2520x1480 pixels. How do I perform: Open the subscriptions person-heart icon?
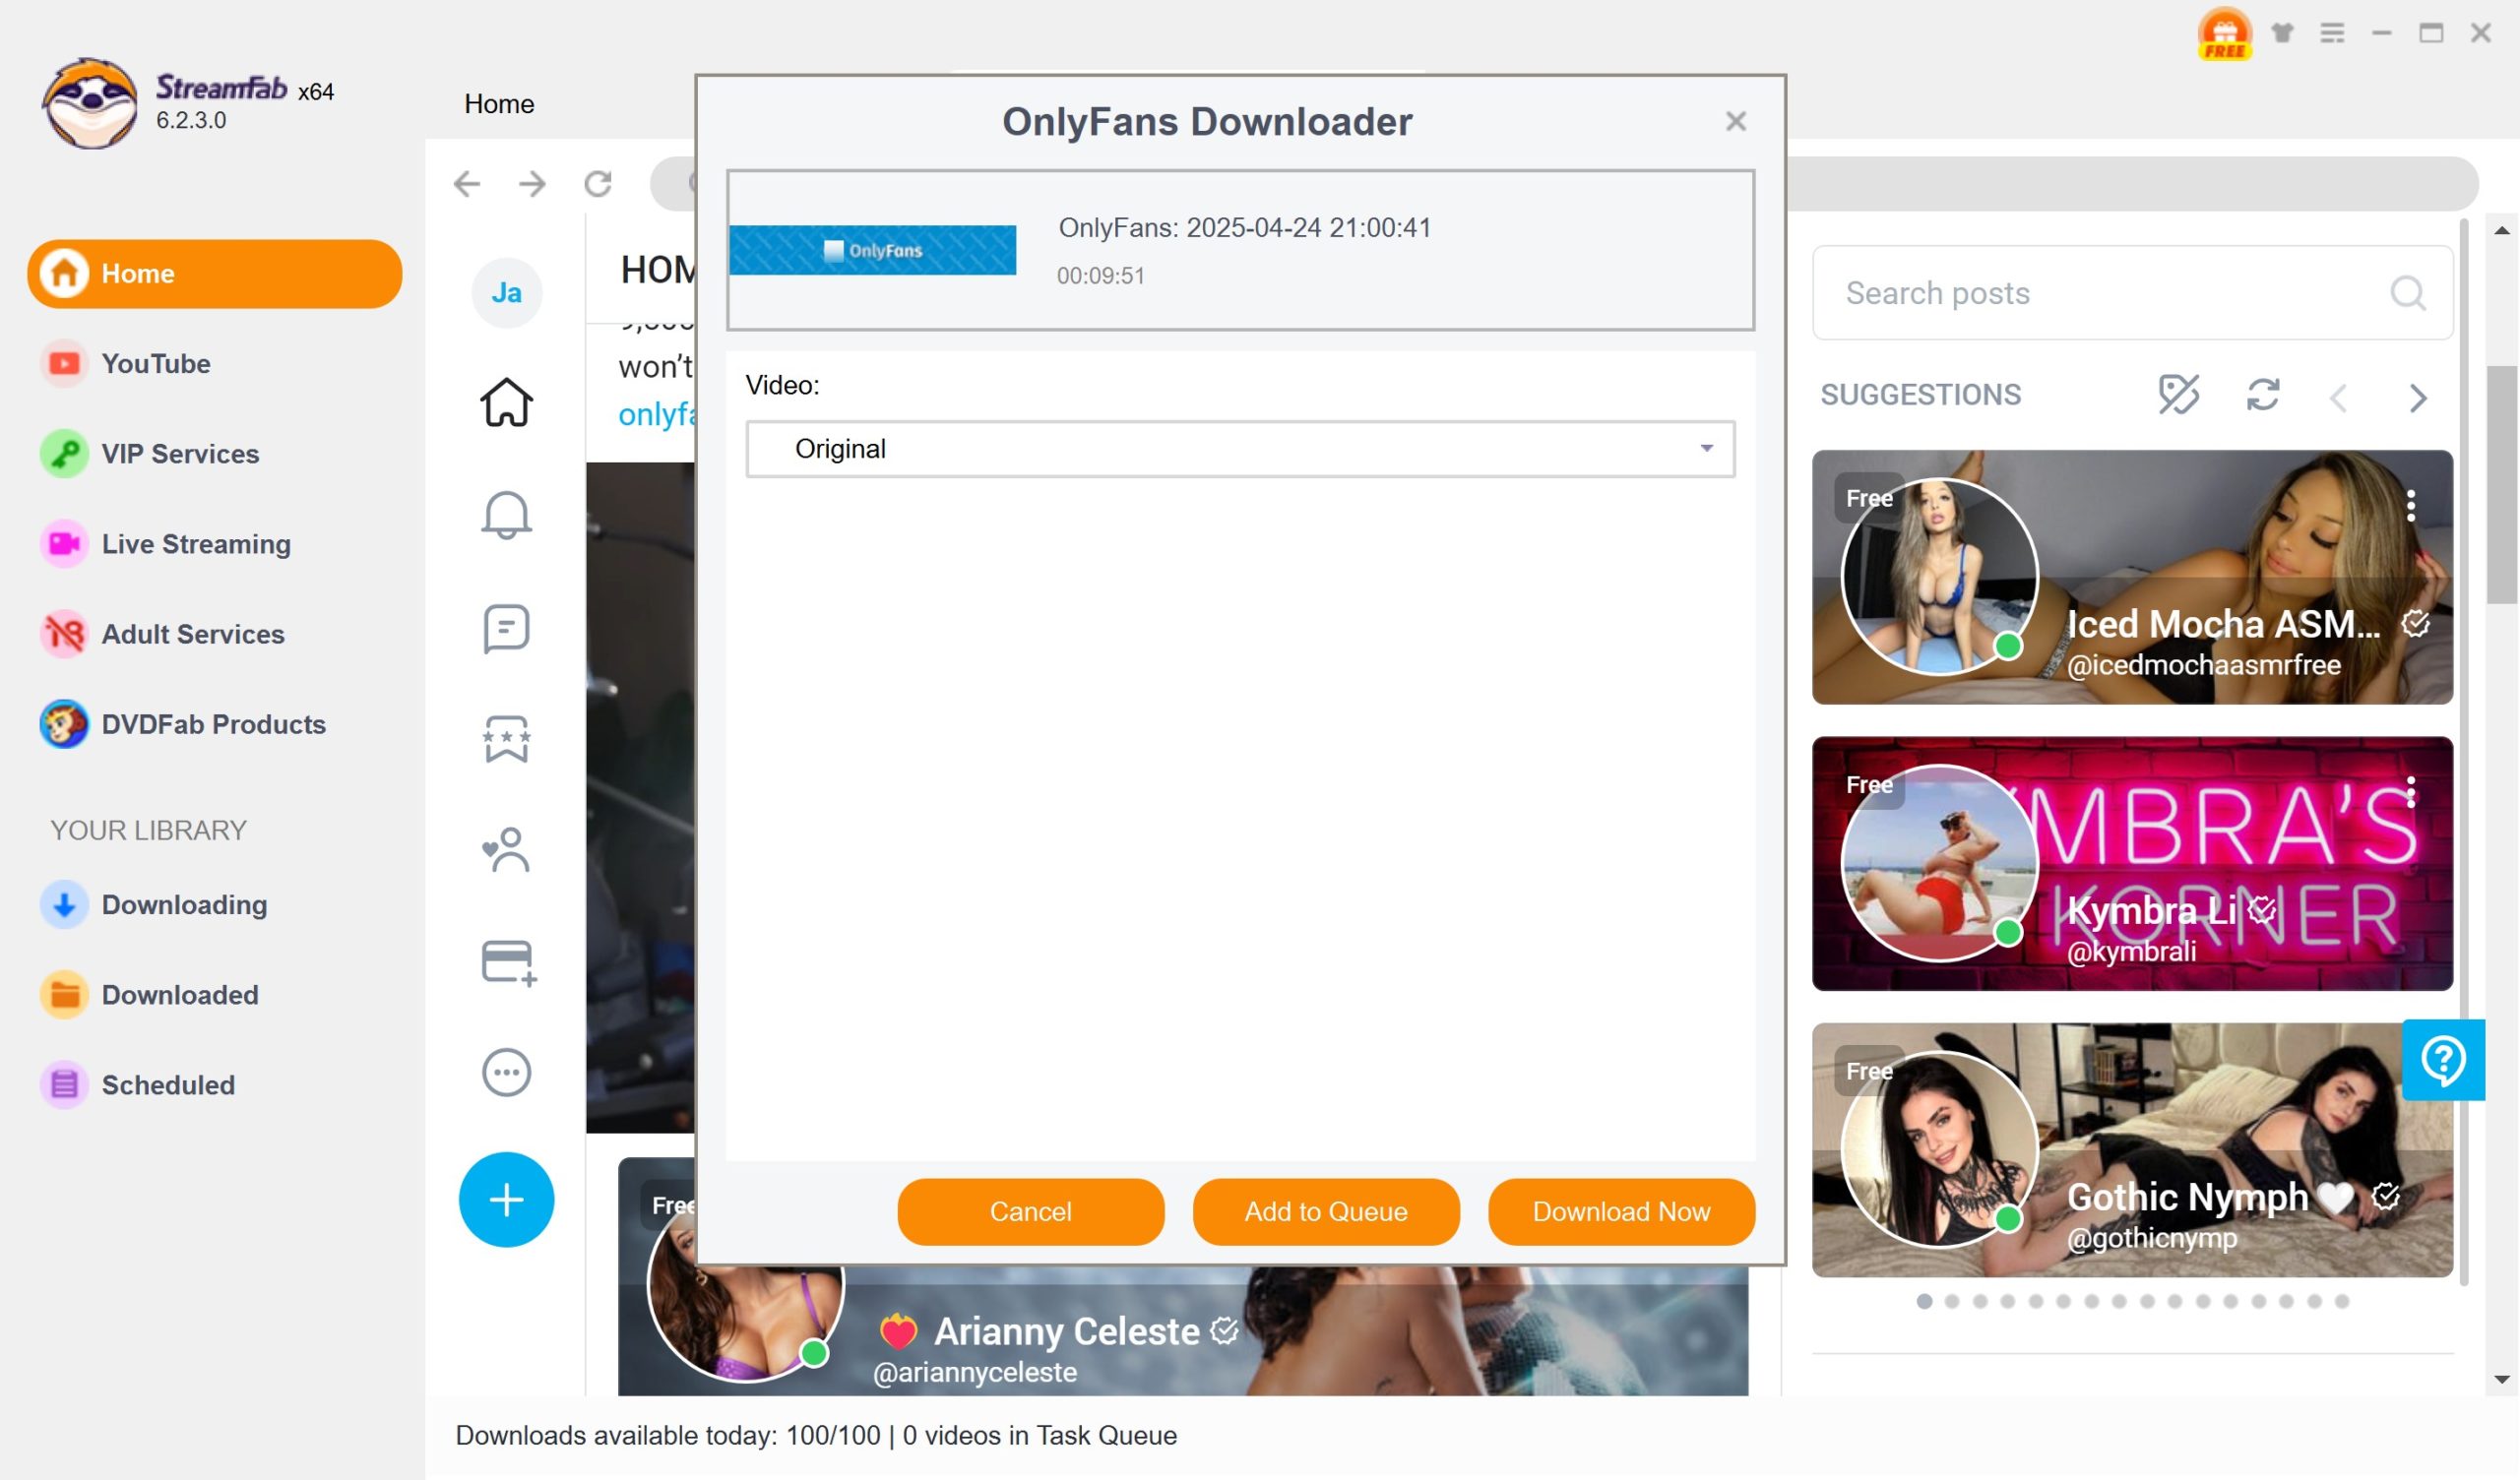tap(507, 850)
